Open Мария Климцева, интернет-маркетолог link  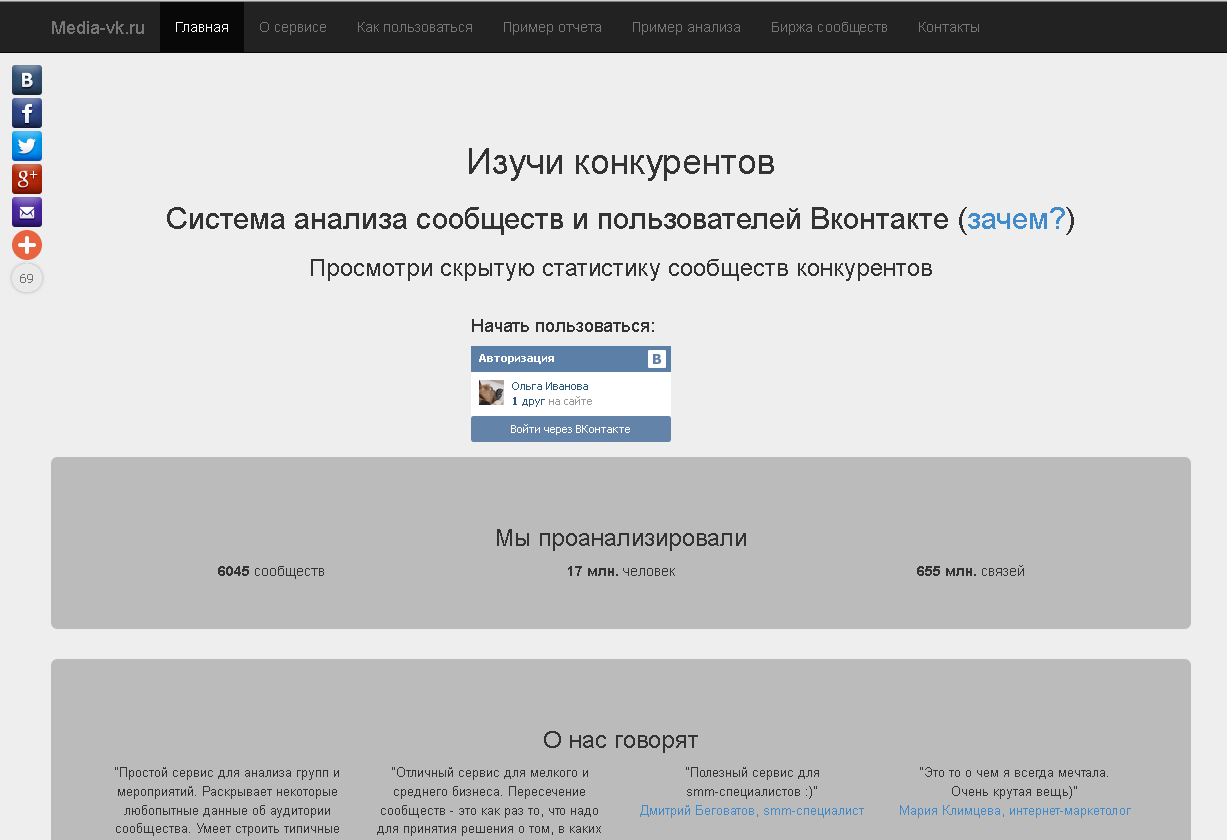click(x=1015, y=811)
